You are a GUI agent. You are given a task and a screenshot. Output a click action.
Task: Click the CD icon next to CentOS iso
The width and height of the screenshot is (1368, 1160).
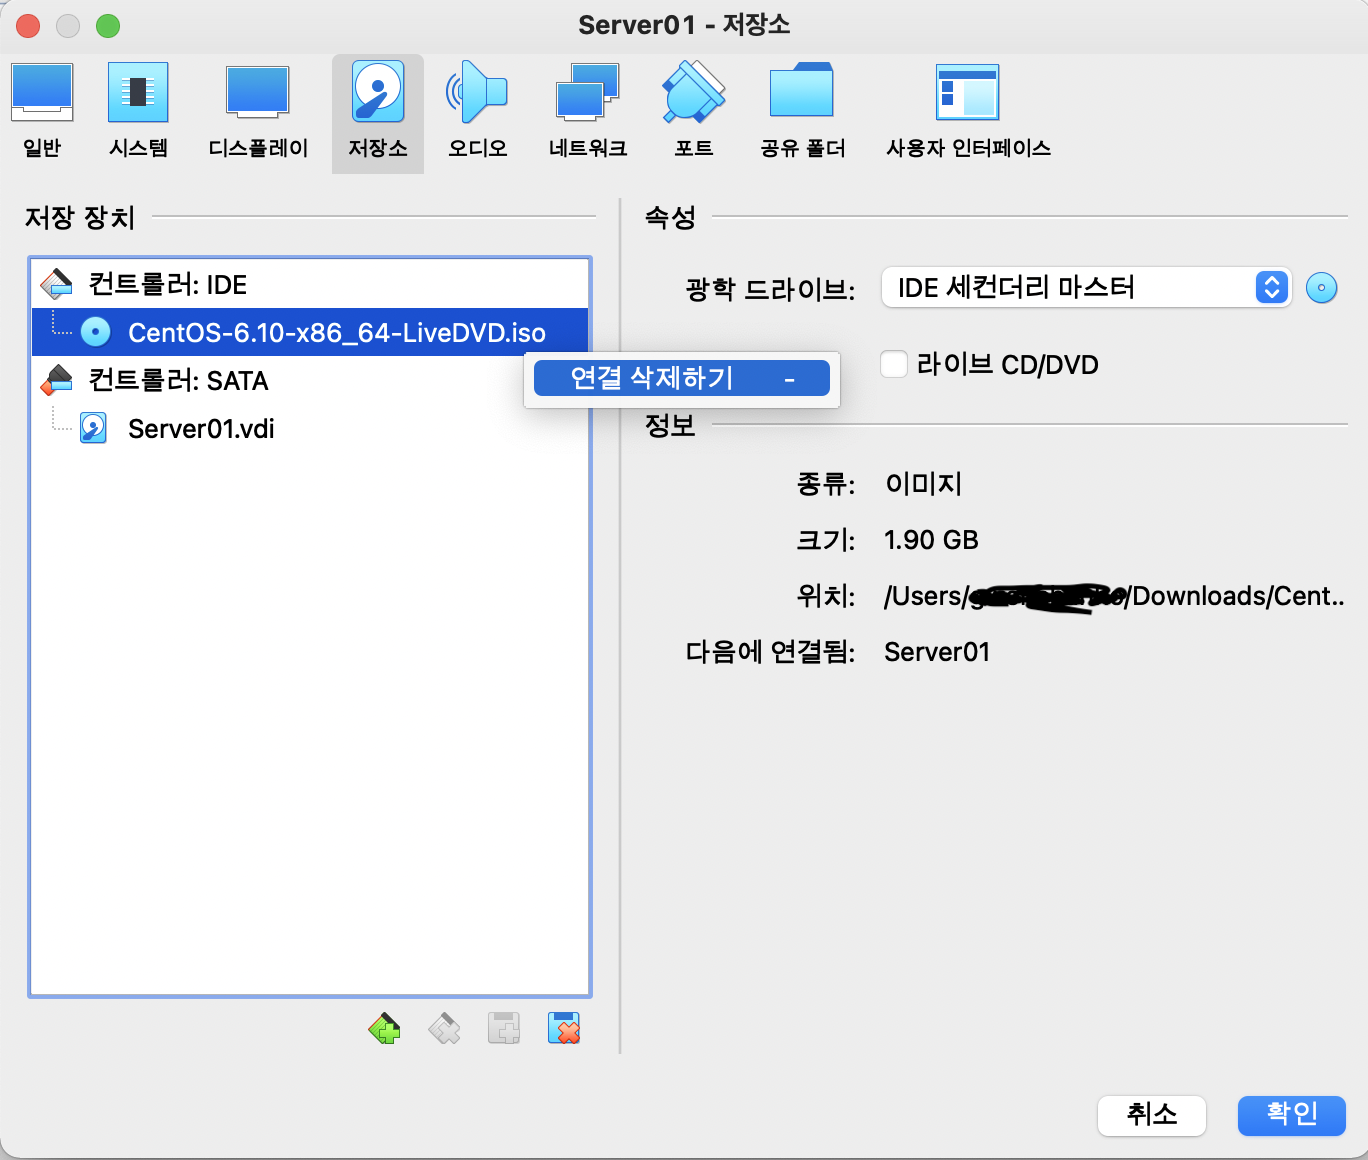(x=96, y=332)
